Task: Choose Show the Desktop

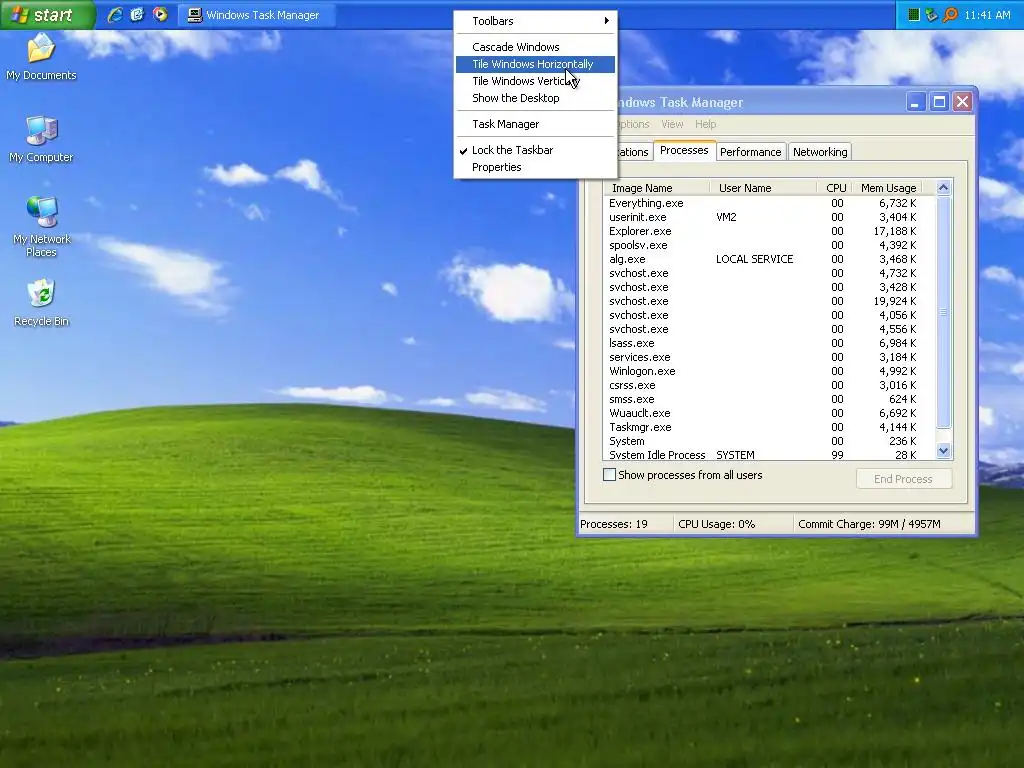Action: (535, 98)
